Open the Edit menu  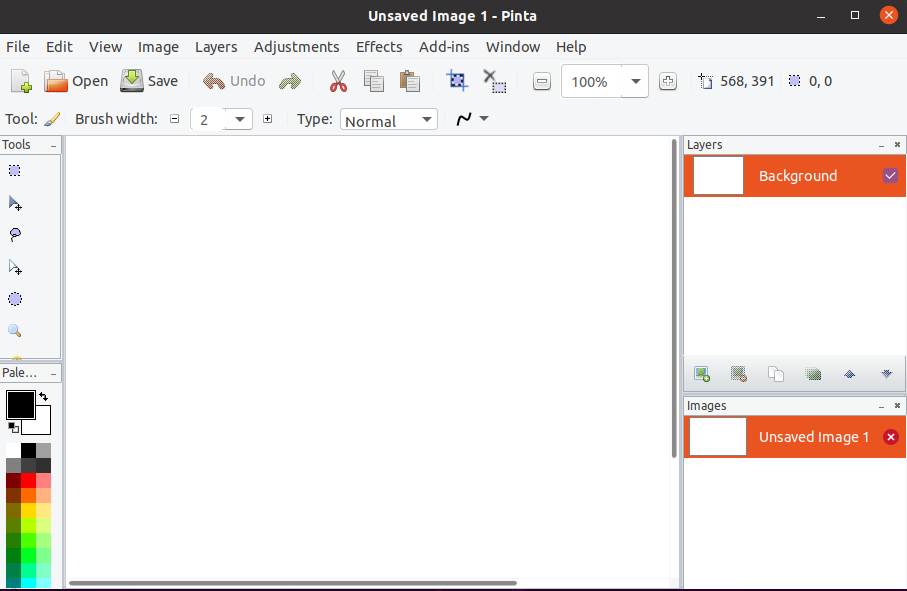[x=59, y=47]
